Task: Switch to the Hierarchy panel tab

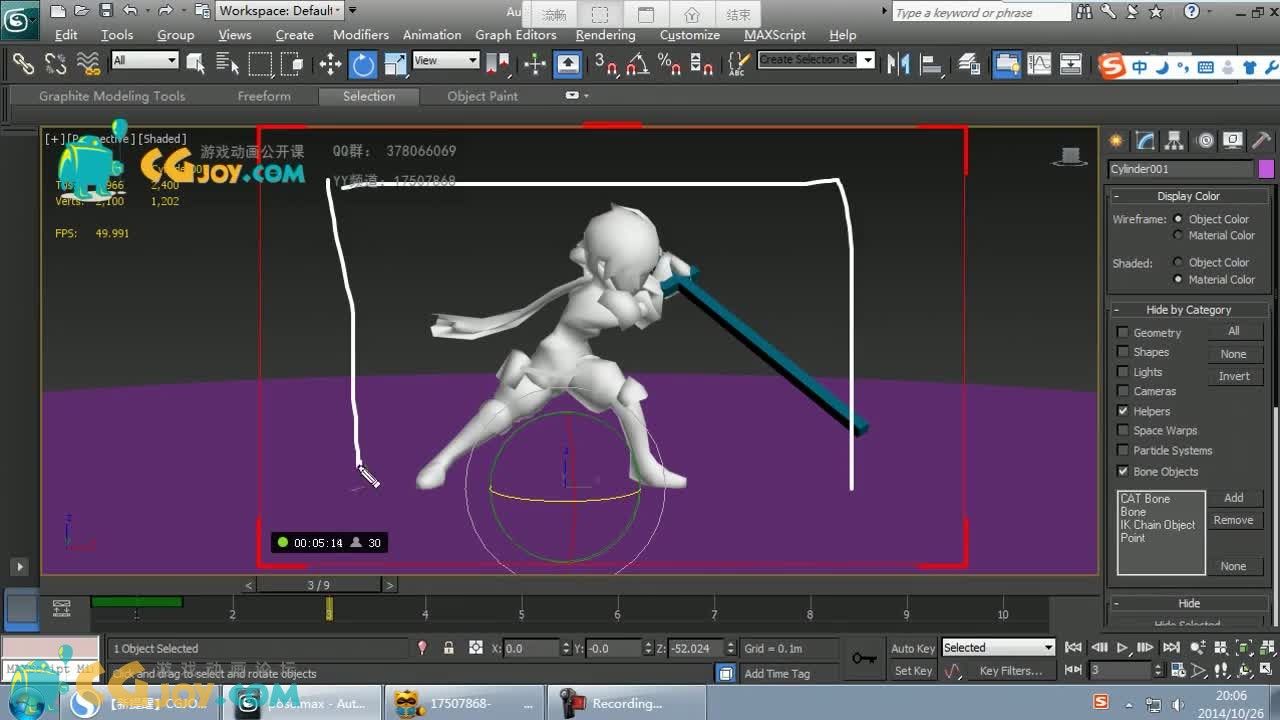Action: (x=1175, y=141)
